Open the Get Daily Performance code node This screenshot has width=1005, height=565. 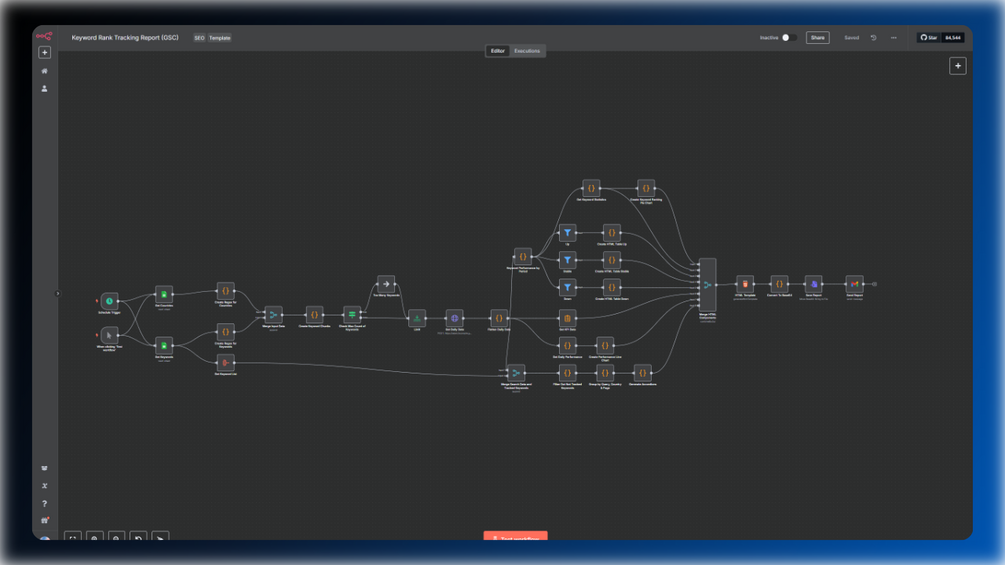click(x=567, y=346)
